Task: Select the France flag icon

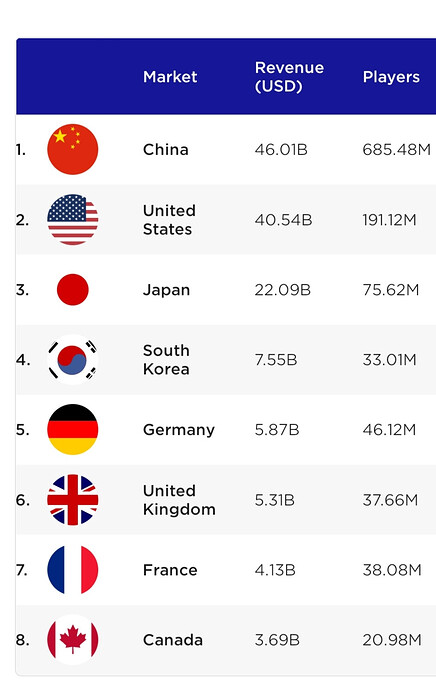Action: tap(73, 570)
